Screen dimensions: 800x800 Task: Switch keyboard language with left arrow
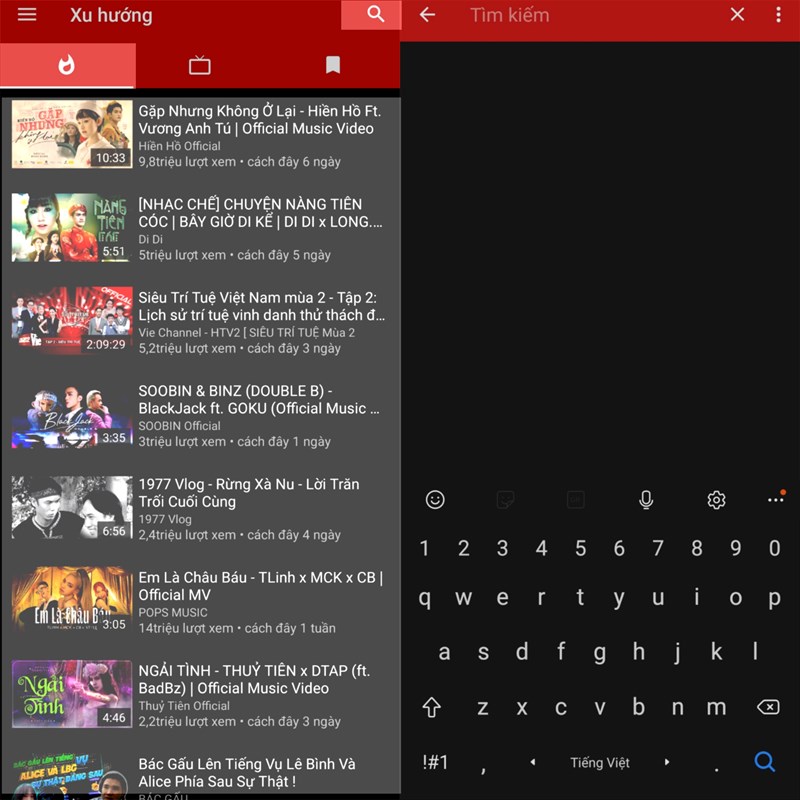click(x=533, y=762)
